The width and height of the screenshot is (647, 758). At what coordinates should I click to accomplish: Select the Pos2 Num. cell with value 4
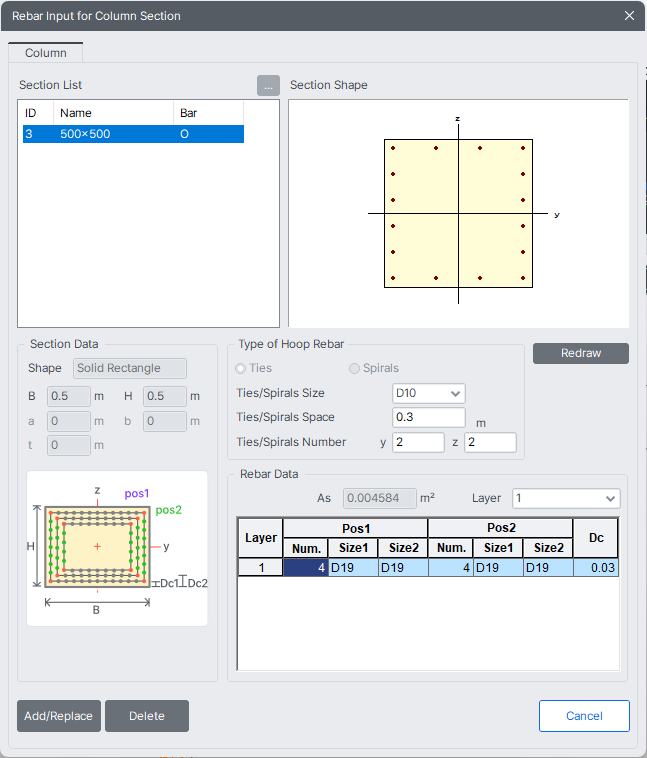coord(451,568)
